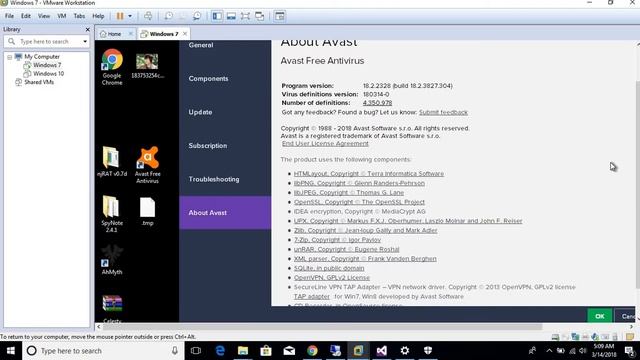640x360 pixels.
Task: Open the snapshot manager toolbar icon
Action: 197,16
